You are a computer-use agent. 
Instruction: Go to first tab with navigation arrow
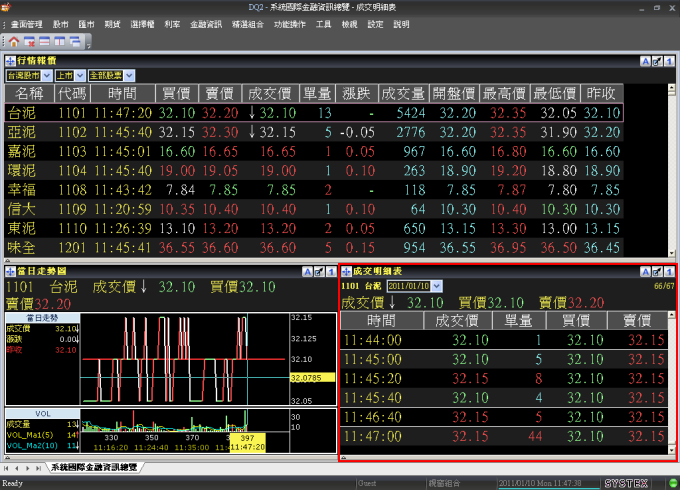point(6,468)
